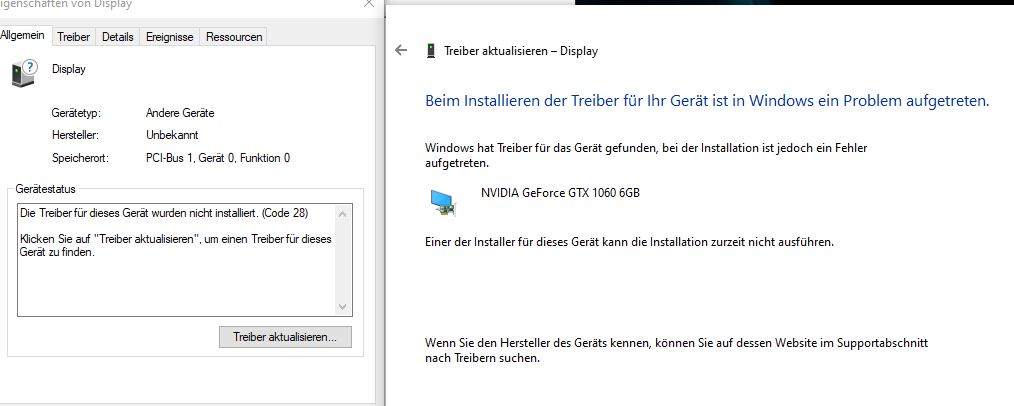The width and height of the screenshot is (1014, 406).
Task: Click the 'Andere Geräte' device type value
Action: 180,113
